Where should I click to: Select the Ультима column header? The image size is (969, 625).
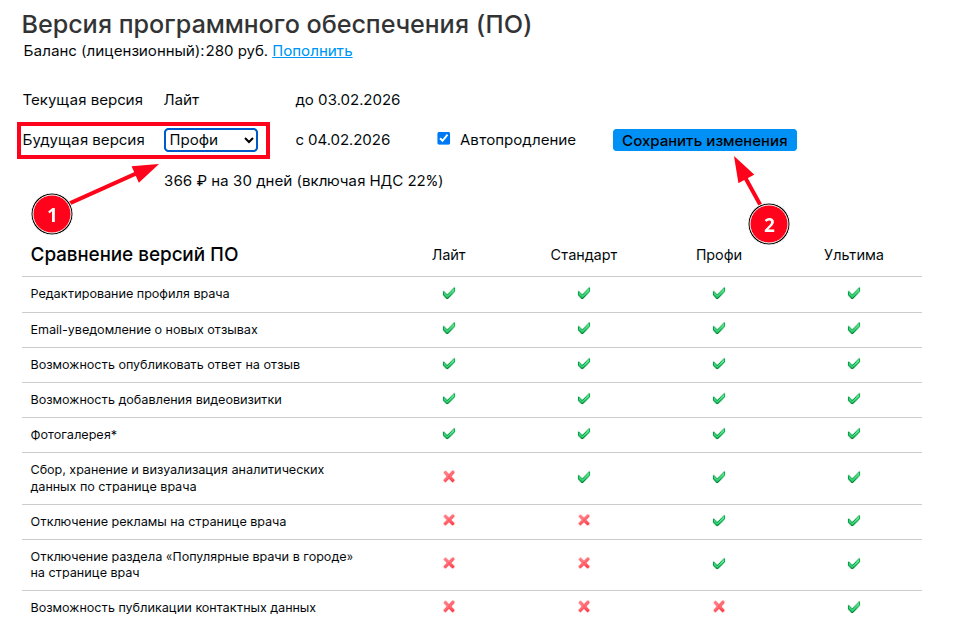coord(853,255)
